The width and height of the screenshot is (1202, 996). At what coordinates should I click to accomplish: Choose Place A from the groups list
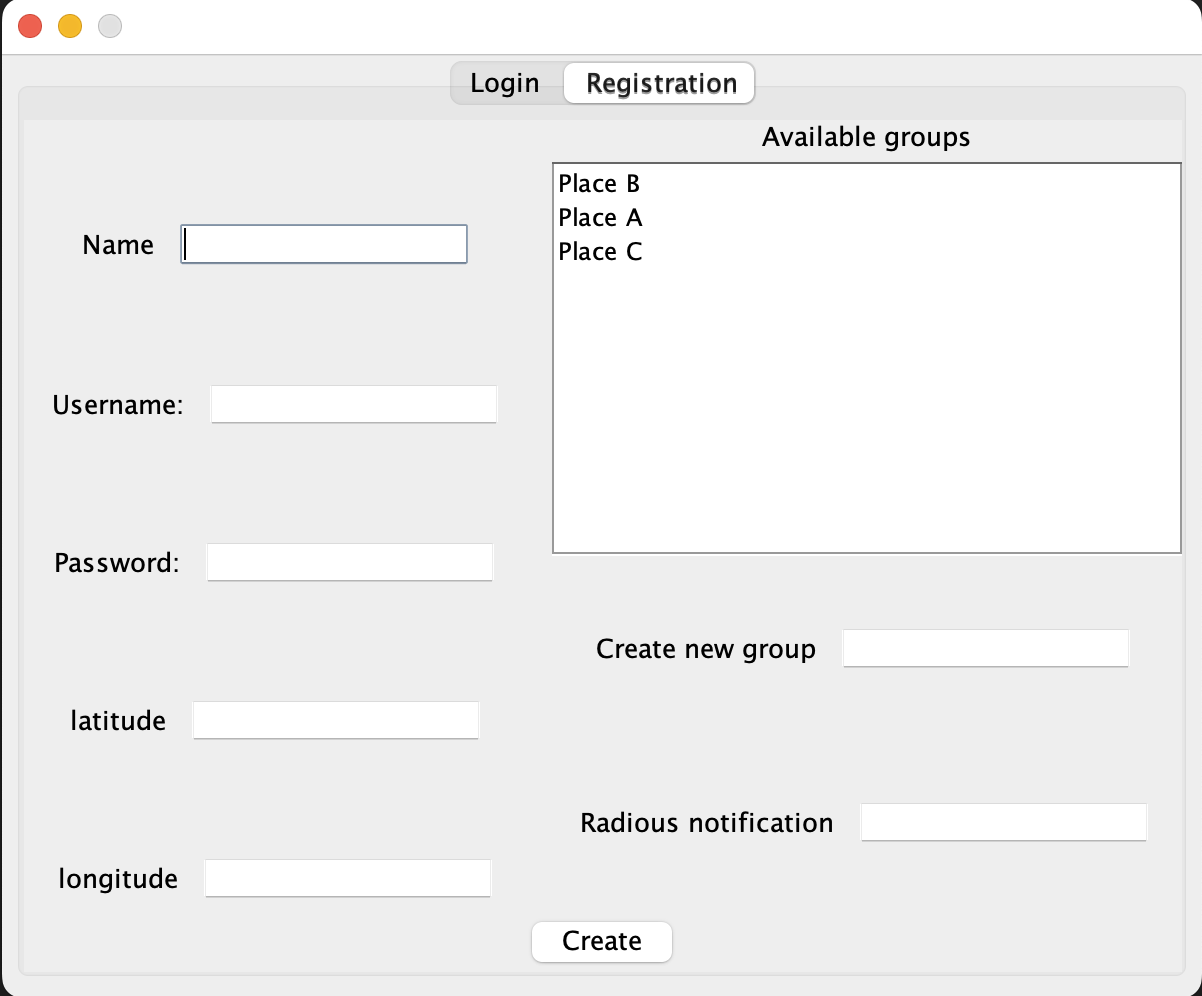point(600,218)
